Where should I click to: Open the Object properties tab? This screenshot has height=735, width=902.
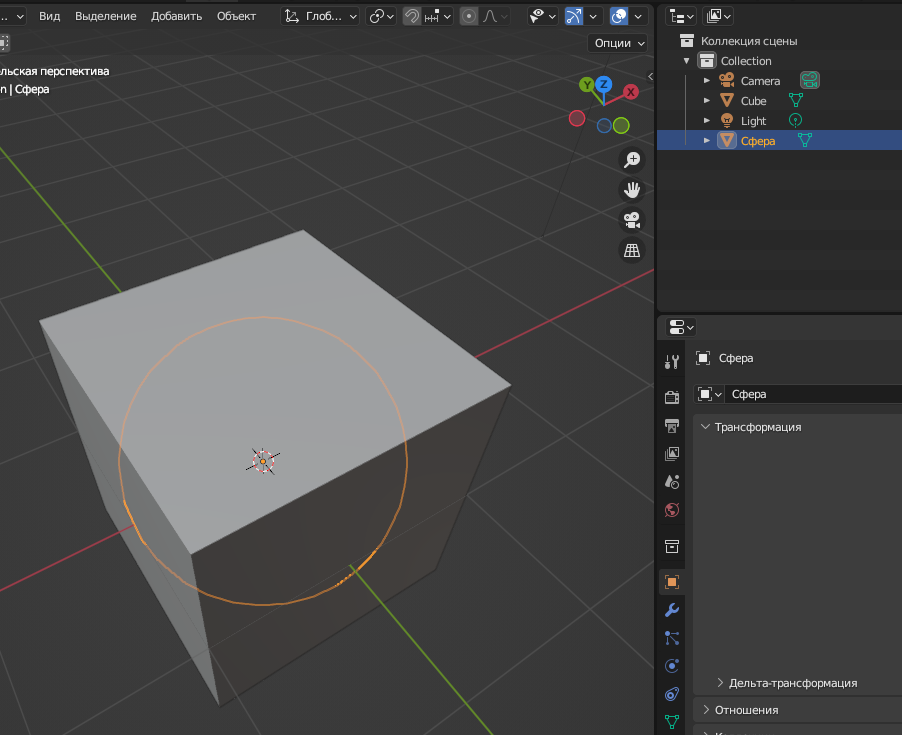671,581
